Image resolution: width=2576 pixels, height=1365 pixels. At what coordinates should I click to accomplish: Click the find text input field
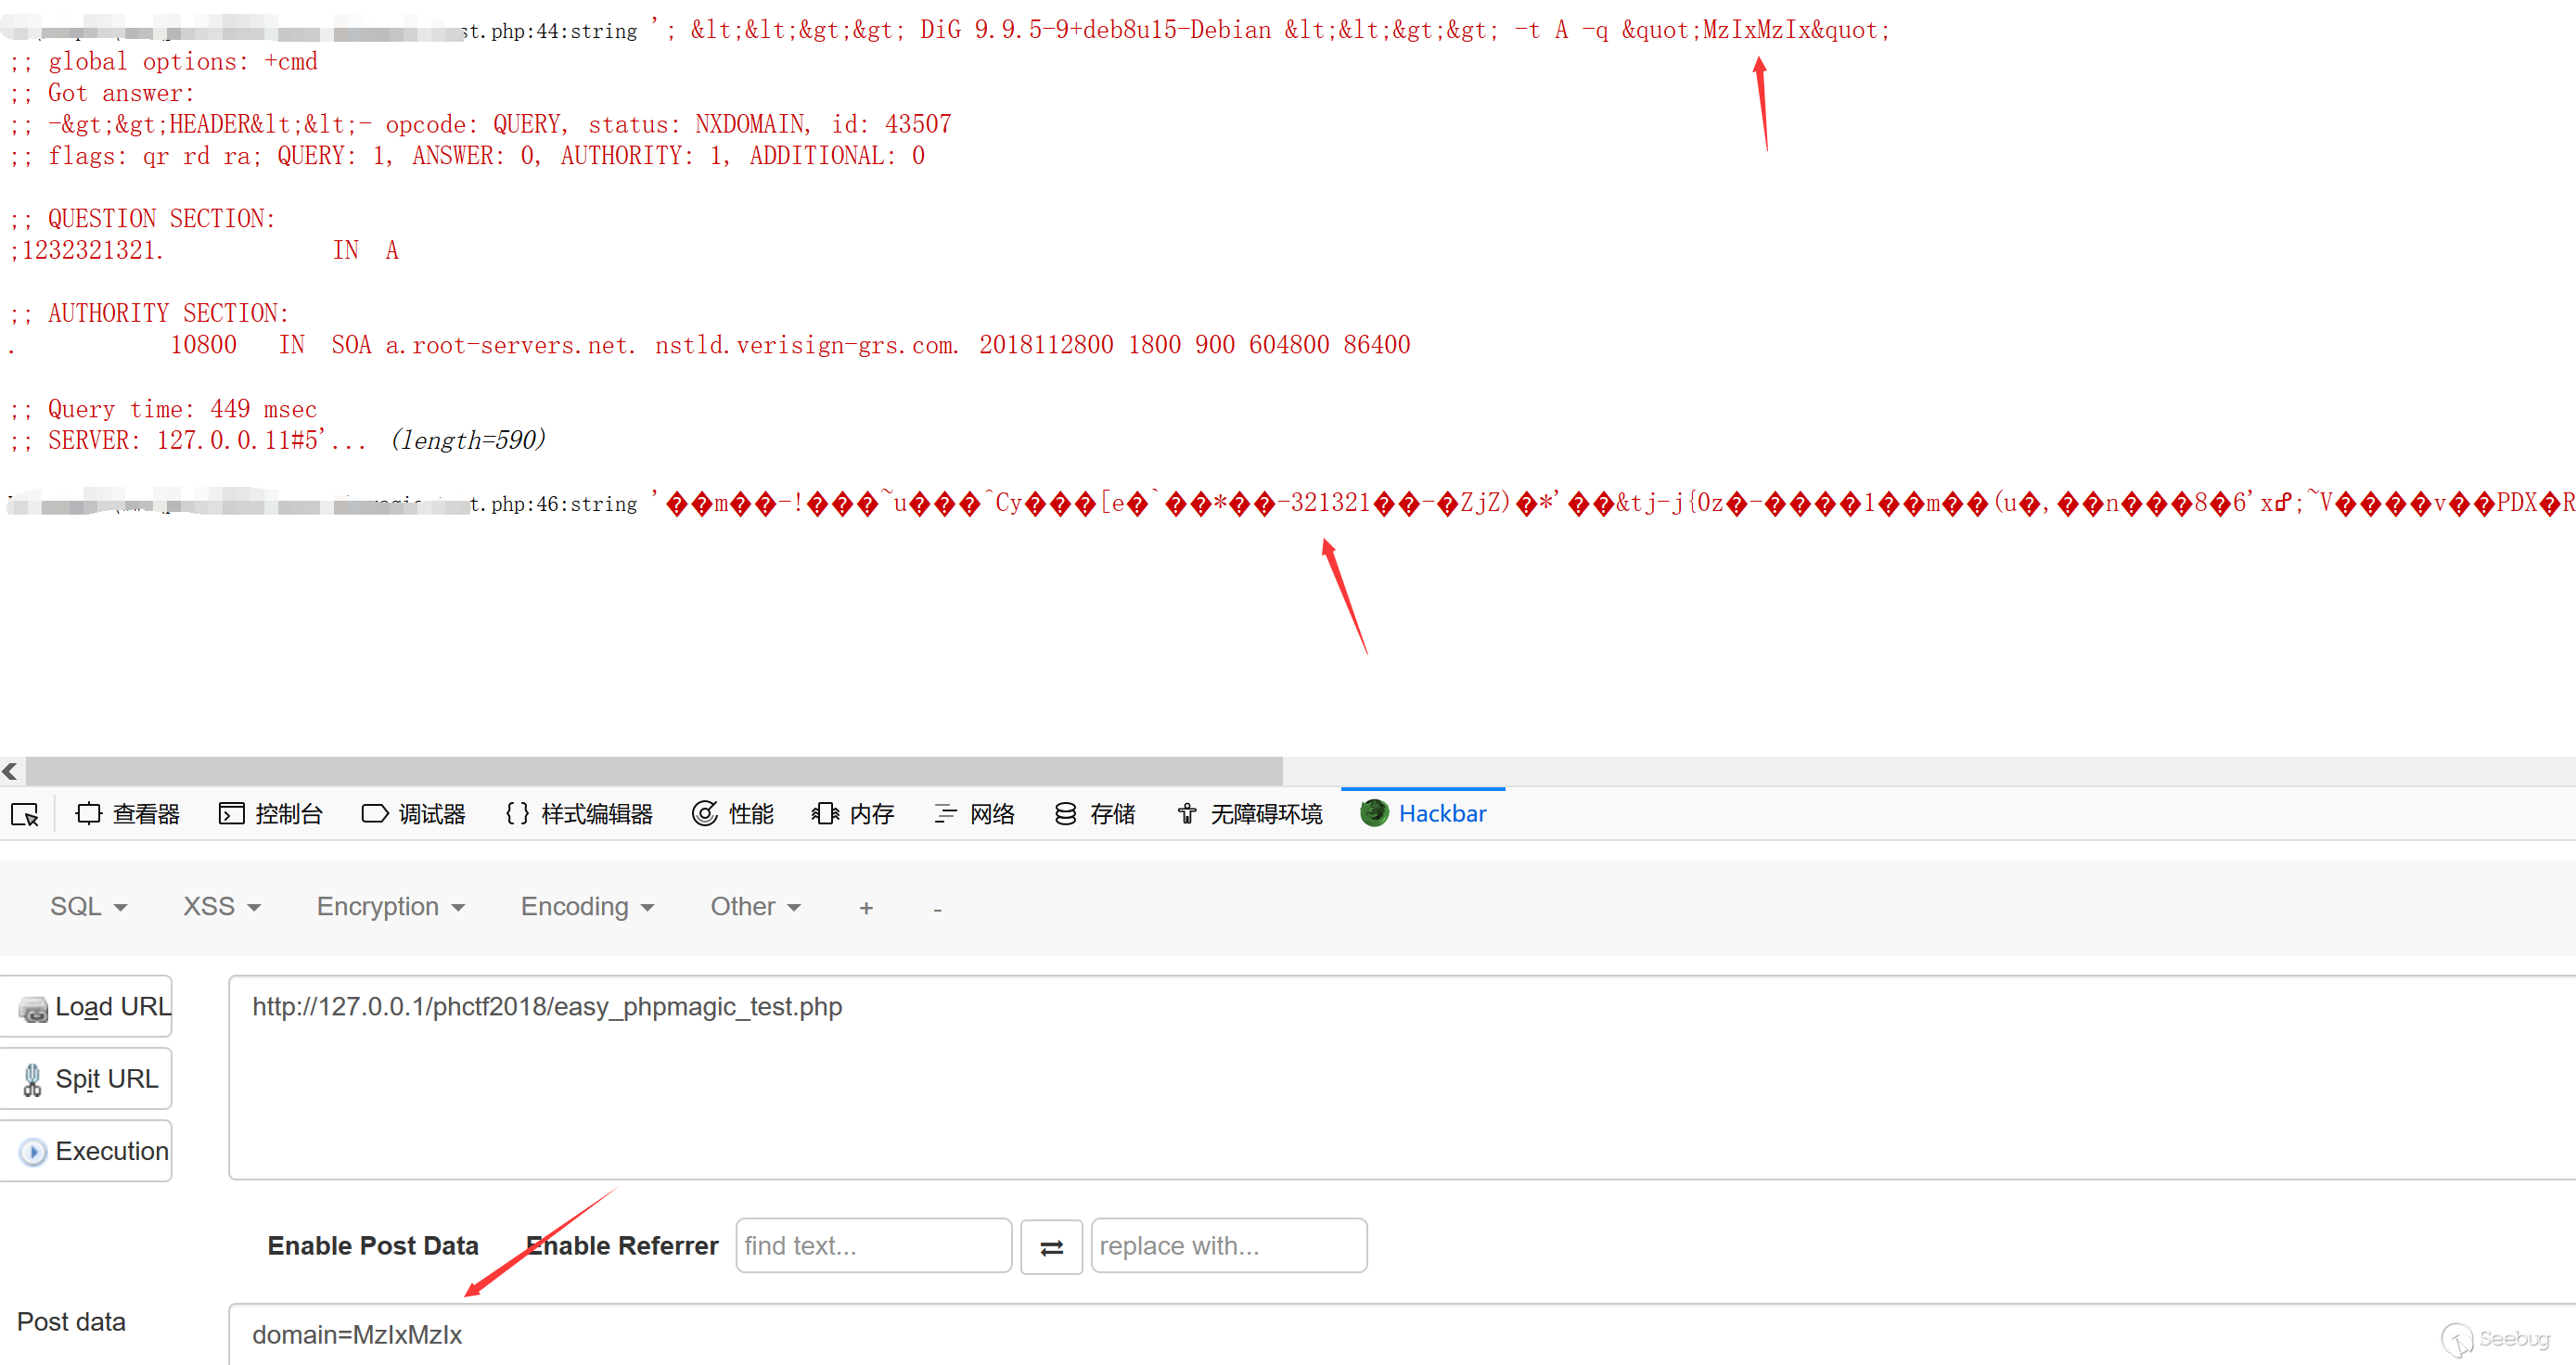[873, 1245]
